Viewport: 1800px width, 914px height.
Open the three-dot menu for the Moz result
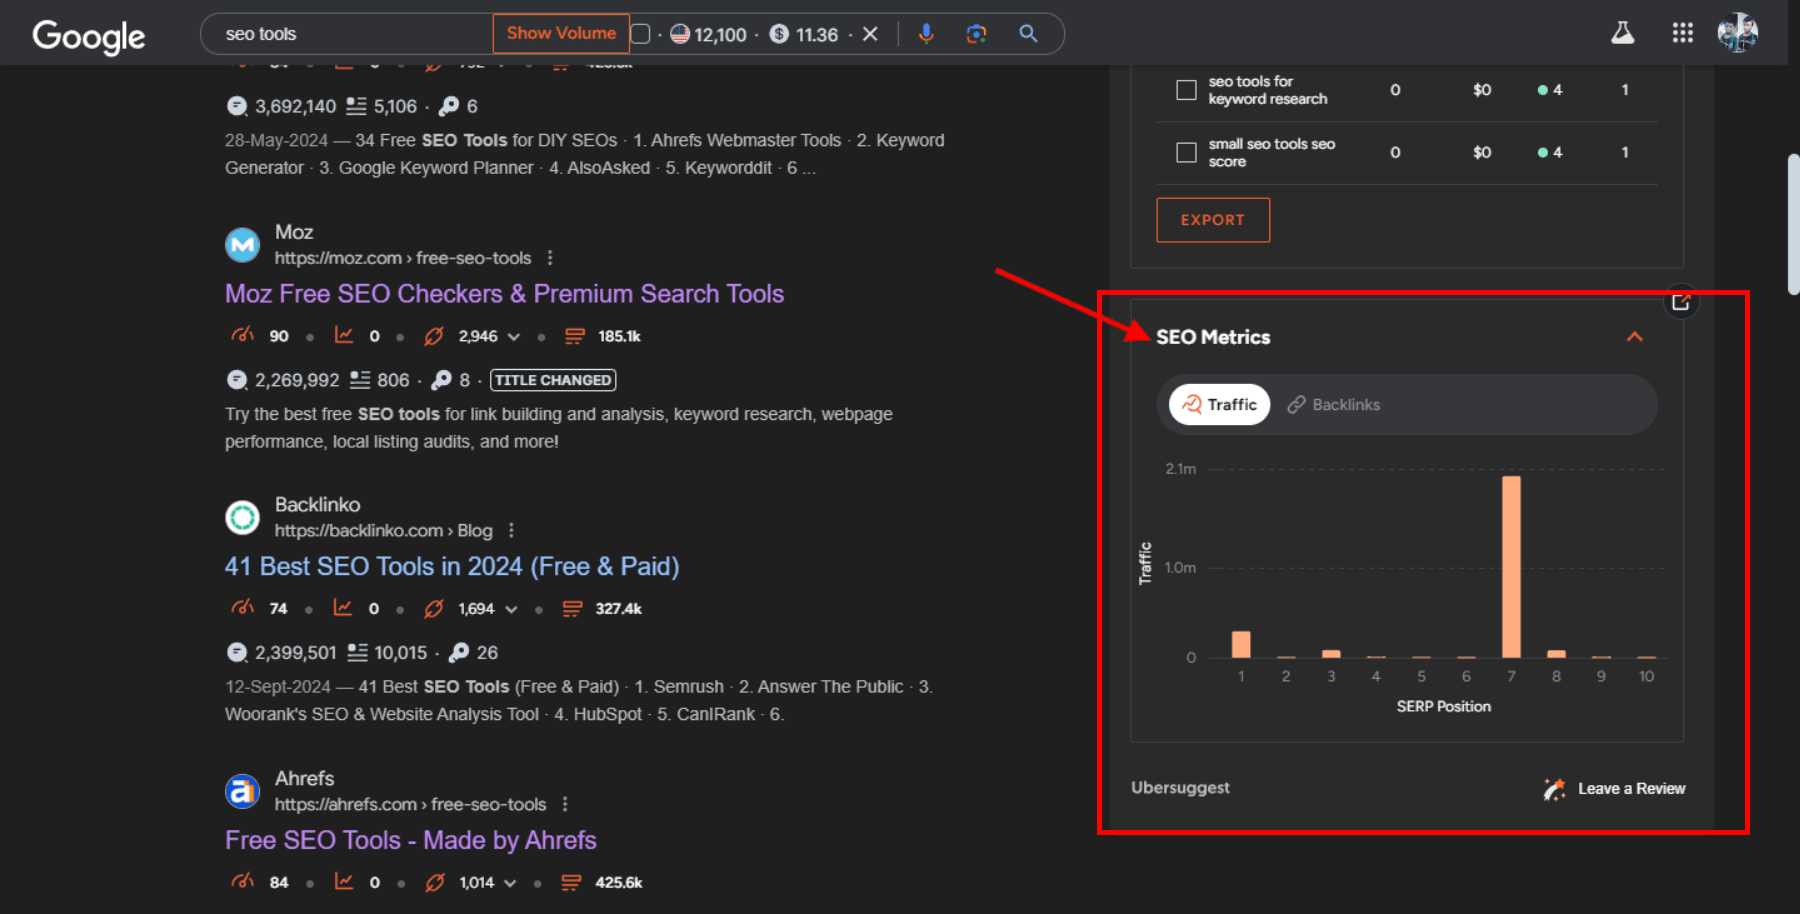[550, 258]
